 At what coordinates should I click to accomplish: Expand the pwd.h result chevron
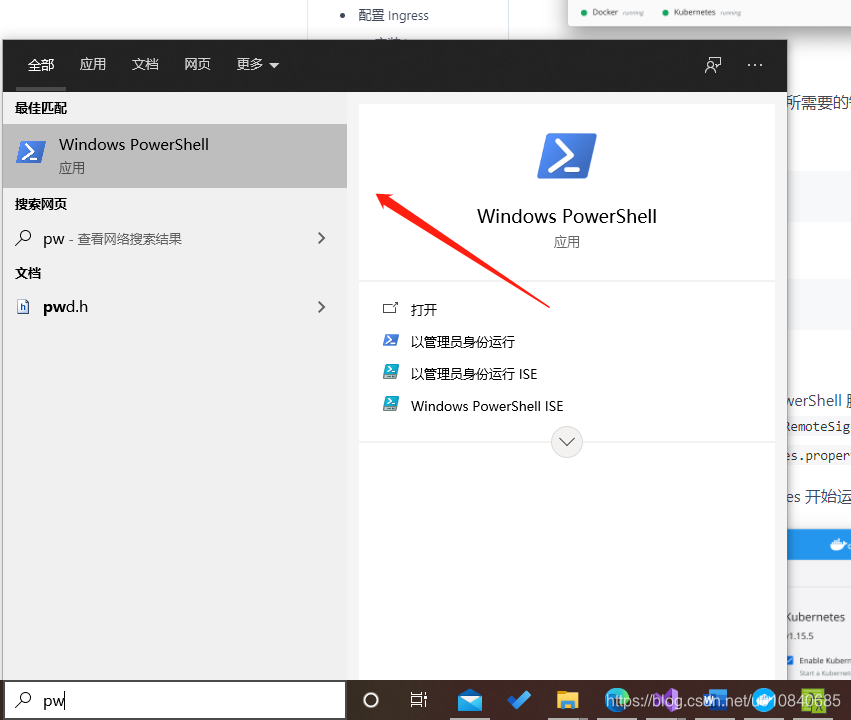pos(321,307)
